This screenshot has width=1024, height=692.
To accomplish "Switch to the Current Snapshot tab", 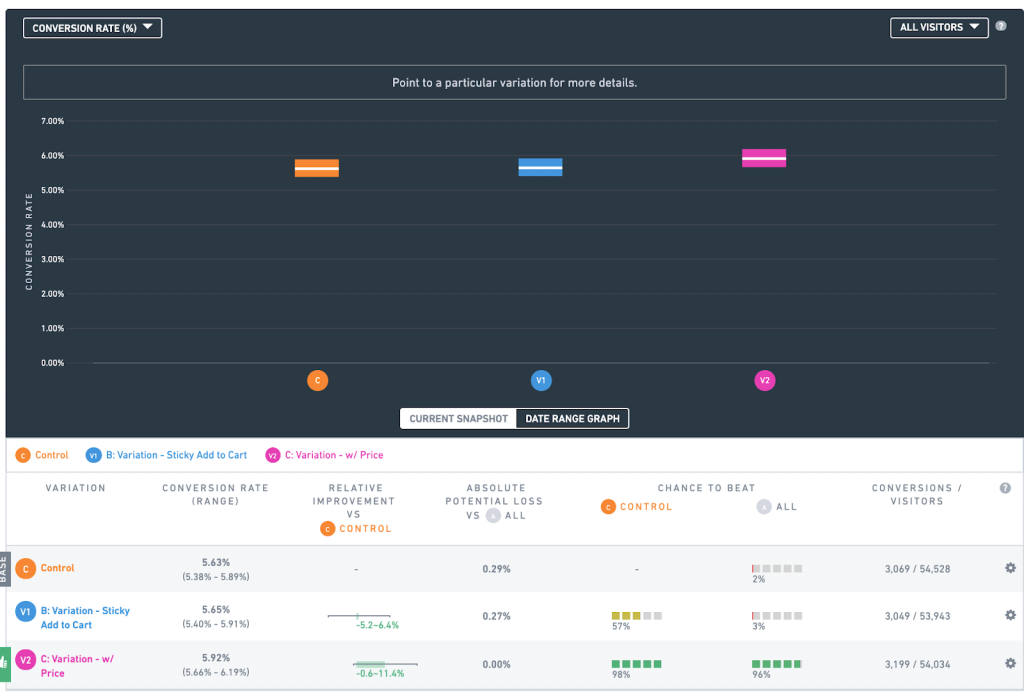I will pos(458,418).
